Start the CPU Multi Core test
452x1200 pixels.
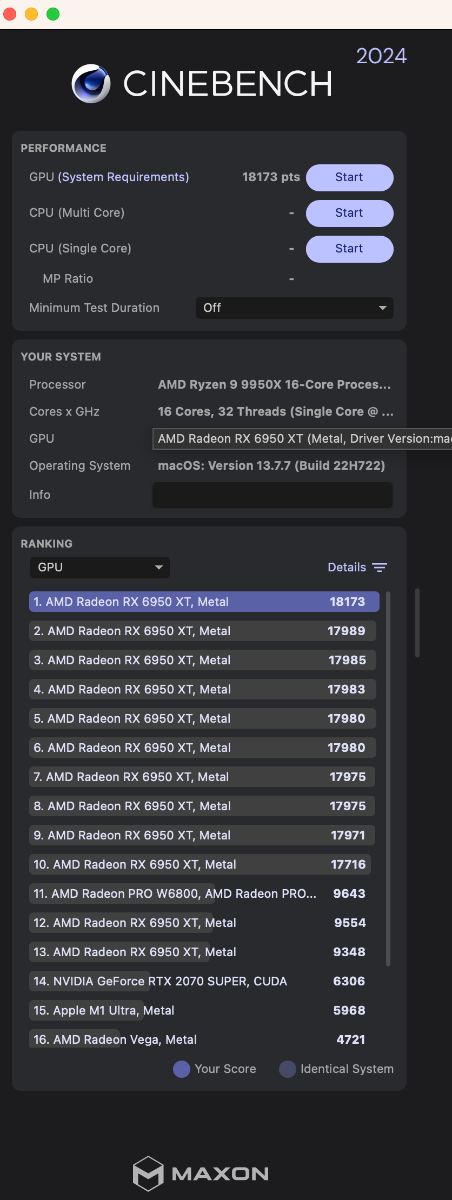click(349, 213)
